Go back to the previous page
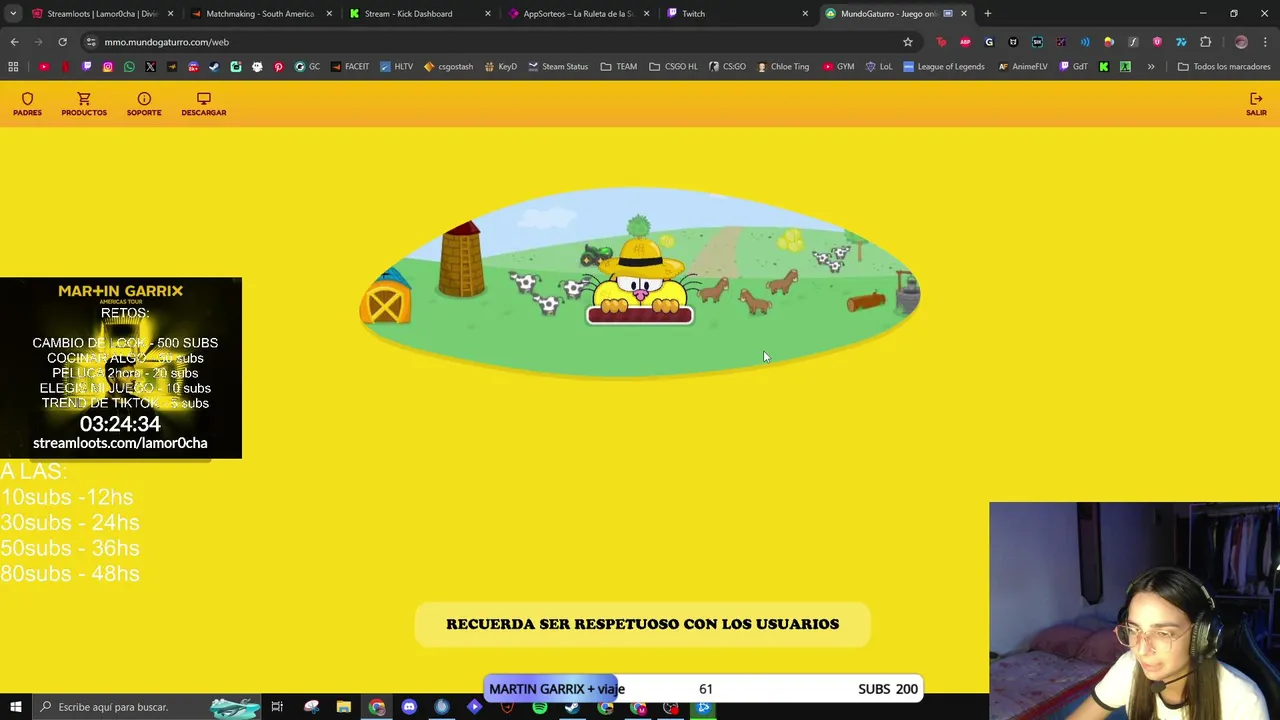The image size is (1280, 720). point(14,42)
